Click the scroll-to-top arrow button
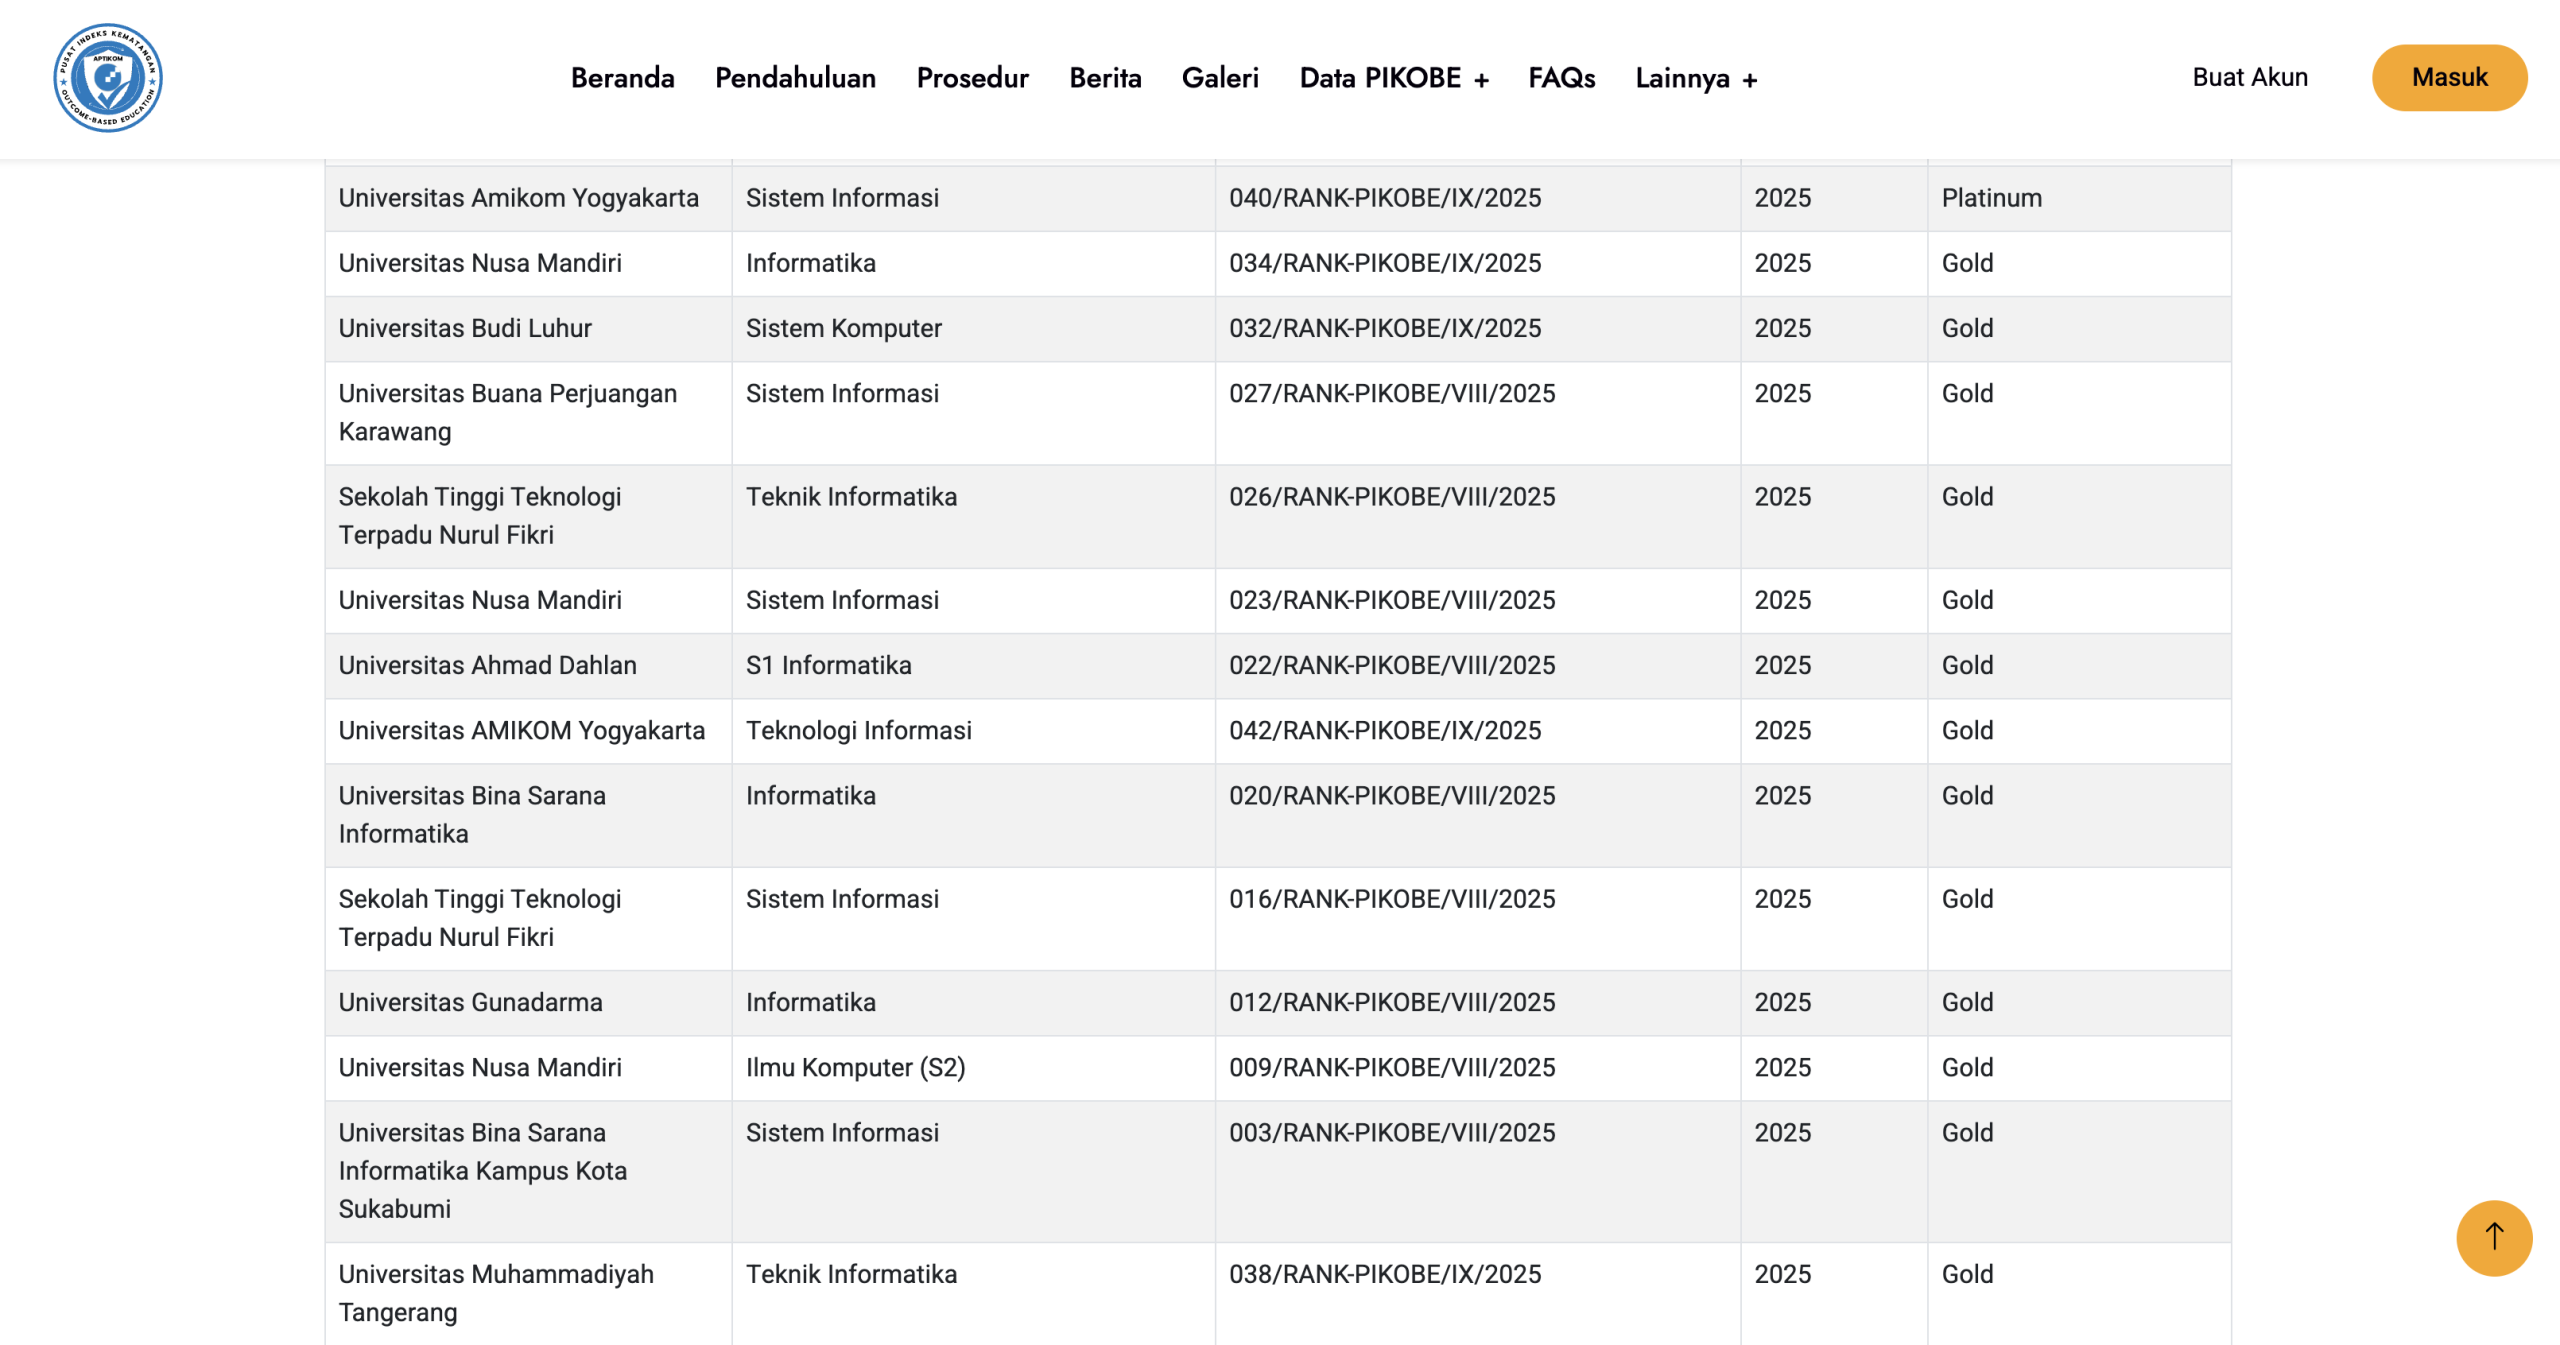This screenshot has width=2560, height=1345. coord(2493,1237)
